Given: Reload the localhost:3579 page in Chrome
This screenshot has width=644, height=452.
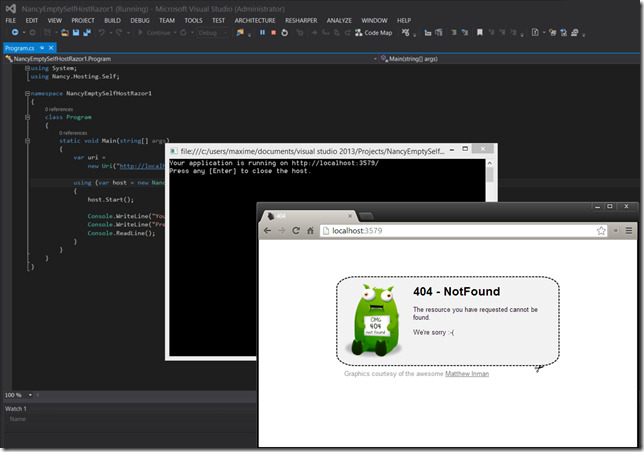Looking at the screenshot, I should click(x=296, y=231).
